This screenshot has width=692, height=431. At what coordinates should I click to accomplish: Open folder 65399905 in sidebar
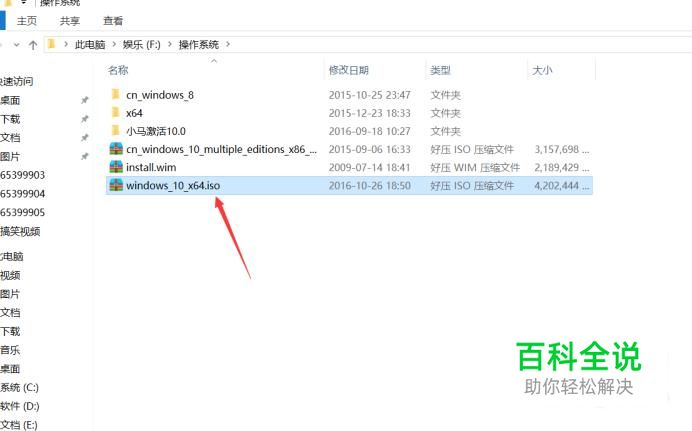click(23, 213)
